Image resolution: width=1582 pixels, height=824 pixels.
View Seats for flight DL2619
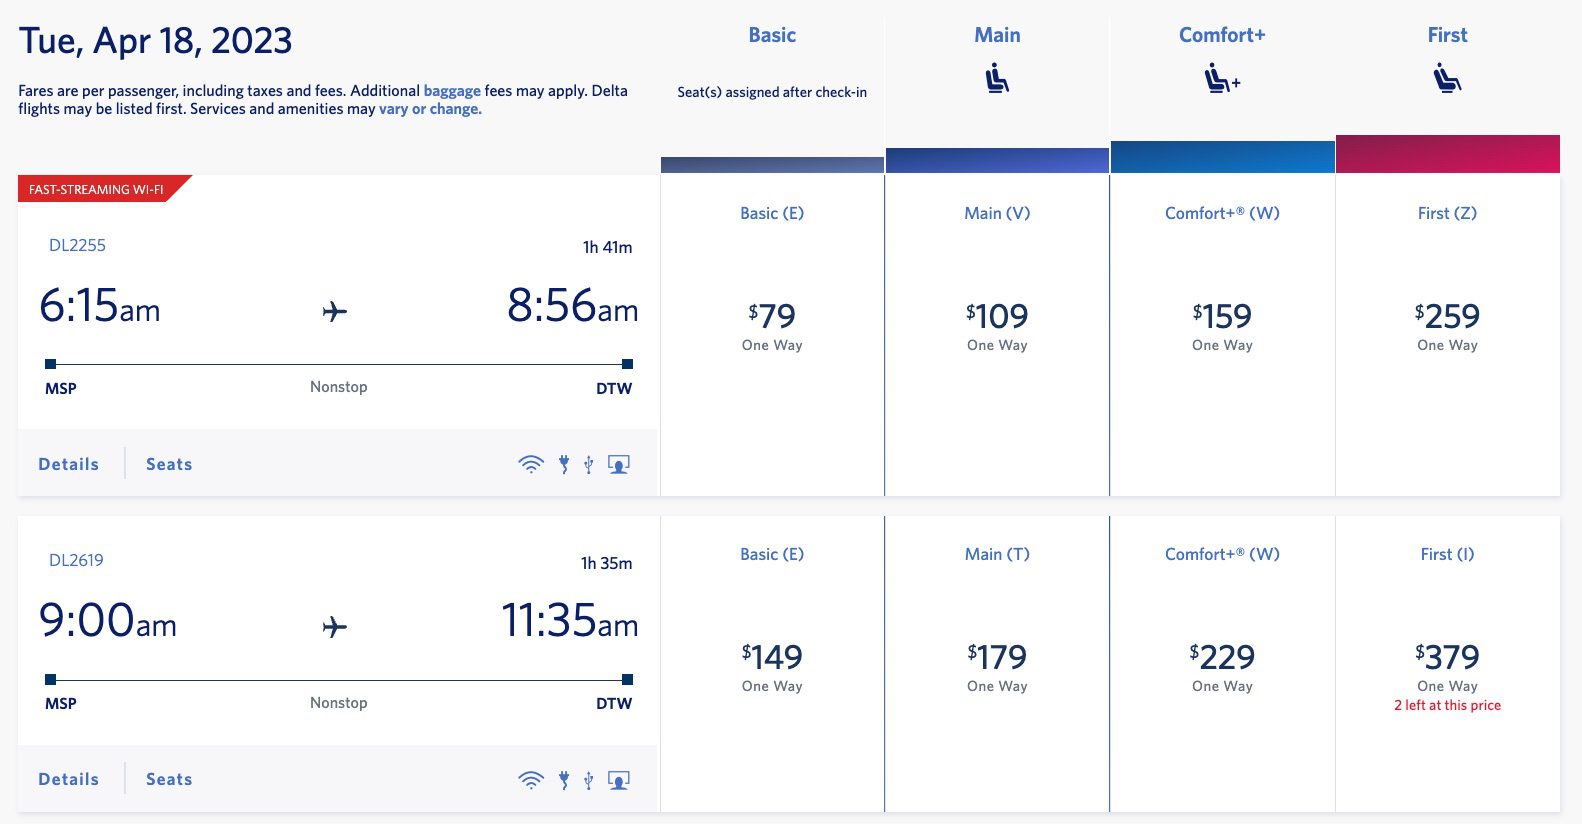167,778
